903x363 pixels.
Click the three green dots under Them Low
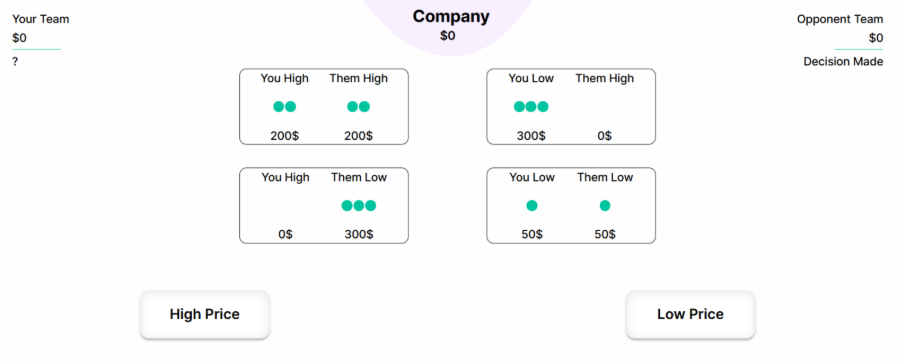point(359,206)
